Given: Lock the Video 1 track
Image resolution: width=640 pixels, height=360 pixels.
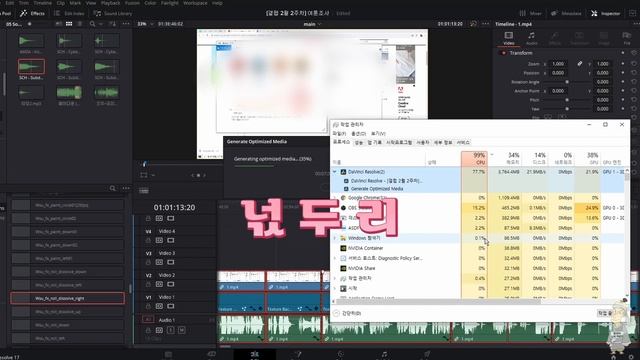Looking at the screenshot, I should pos(148,306).
